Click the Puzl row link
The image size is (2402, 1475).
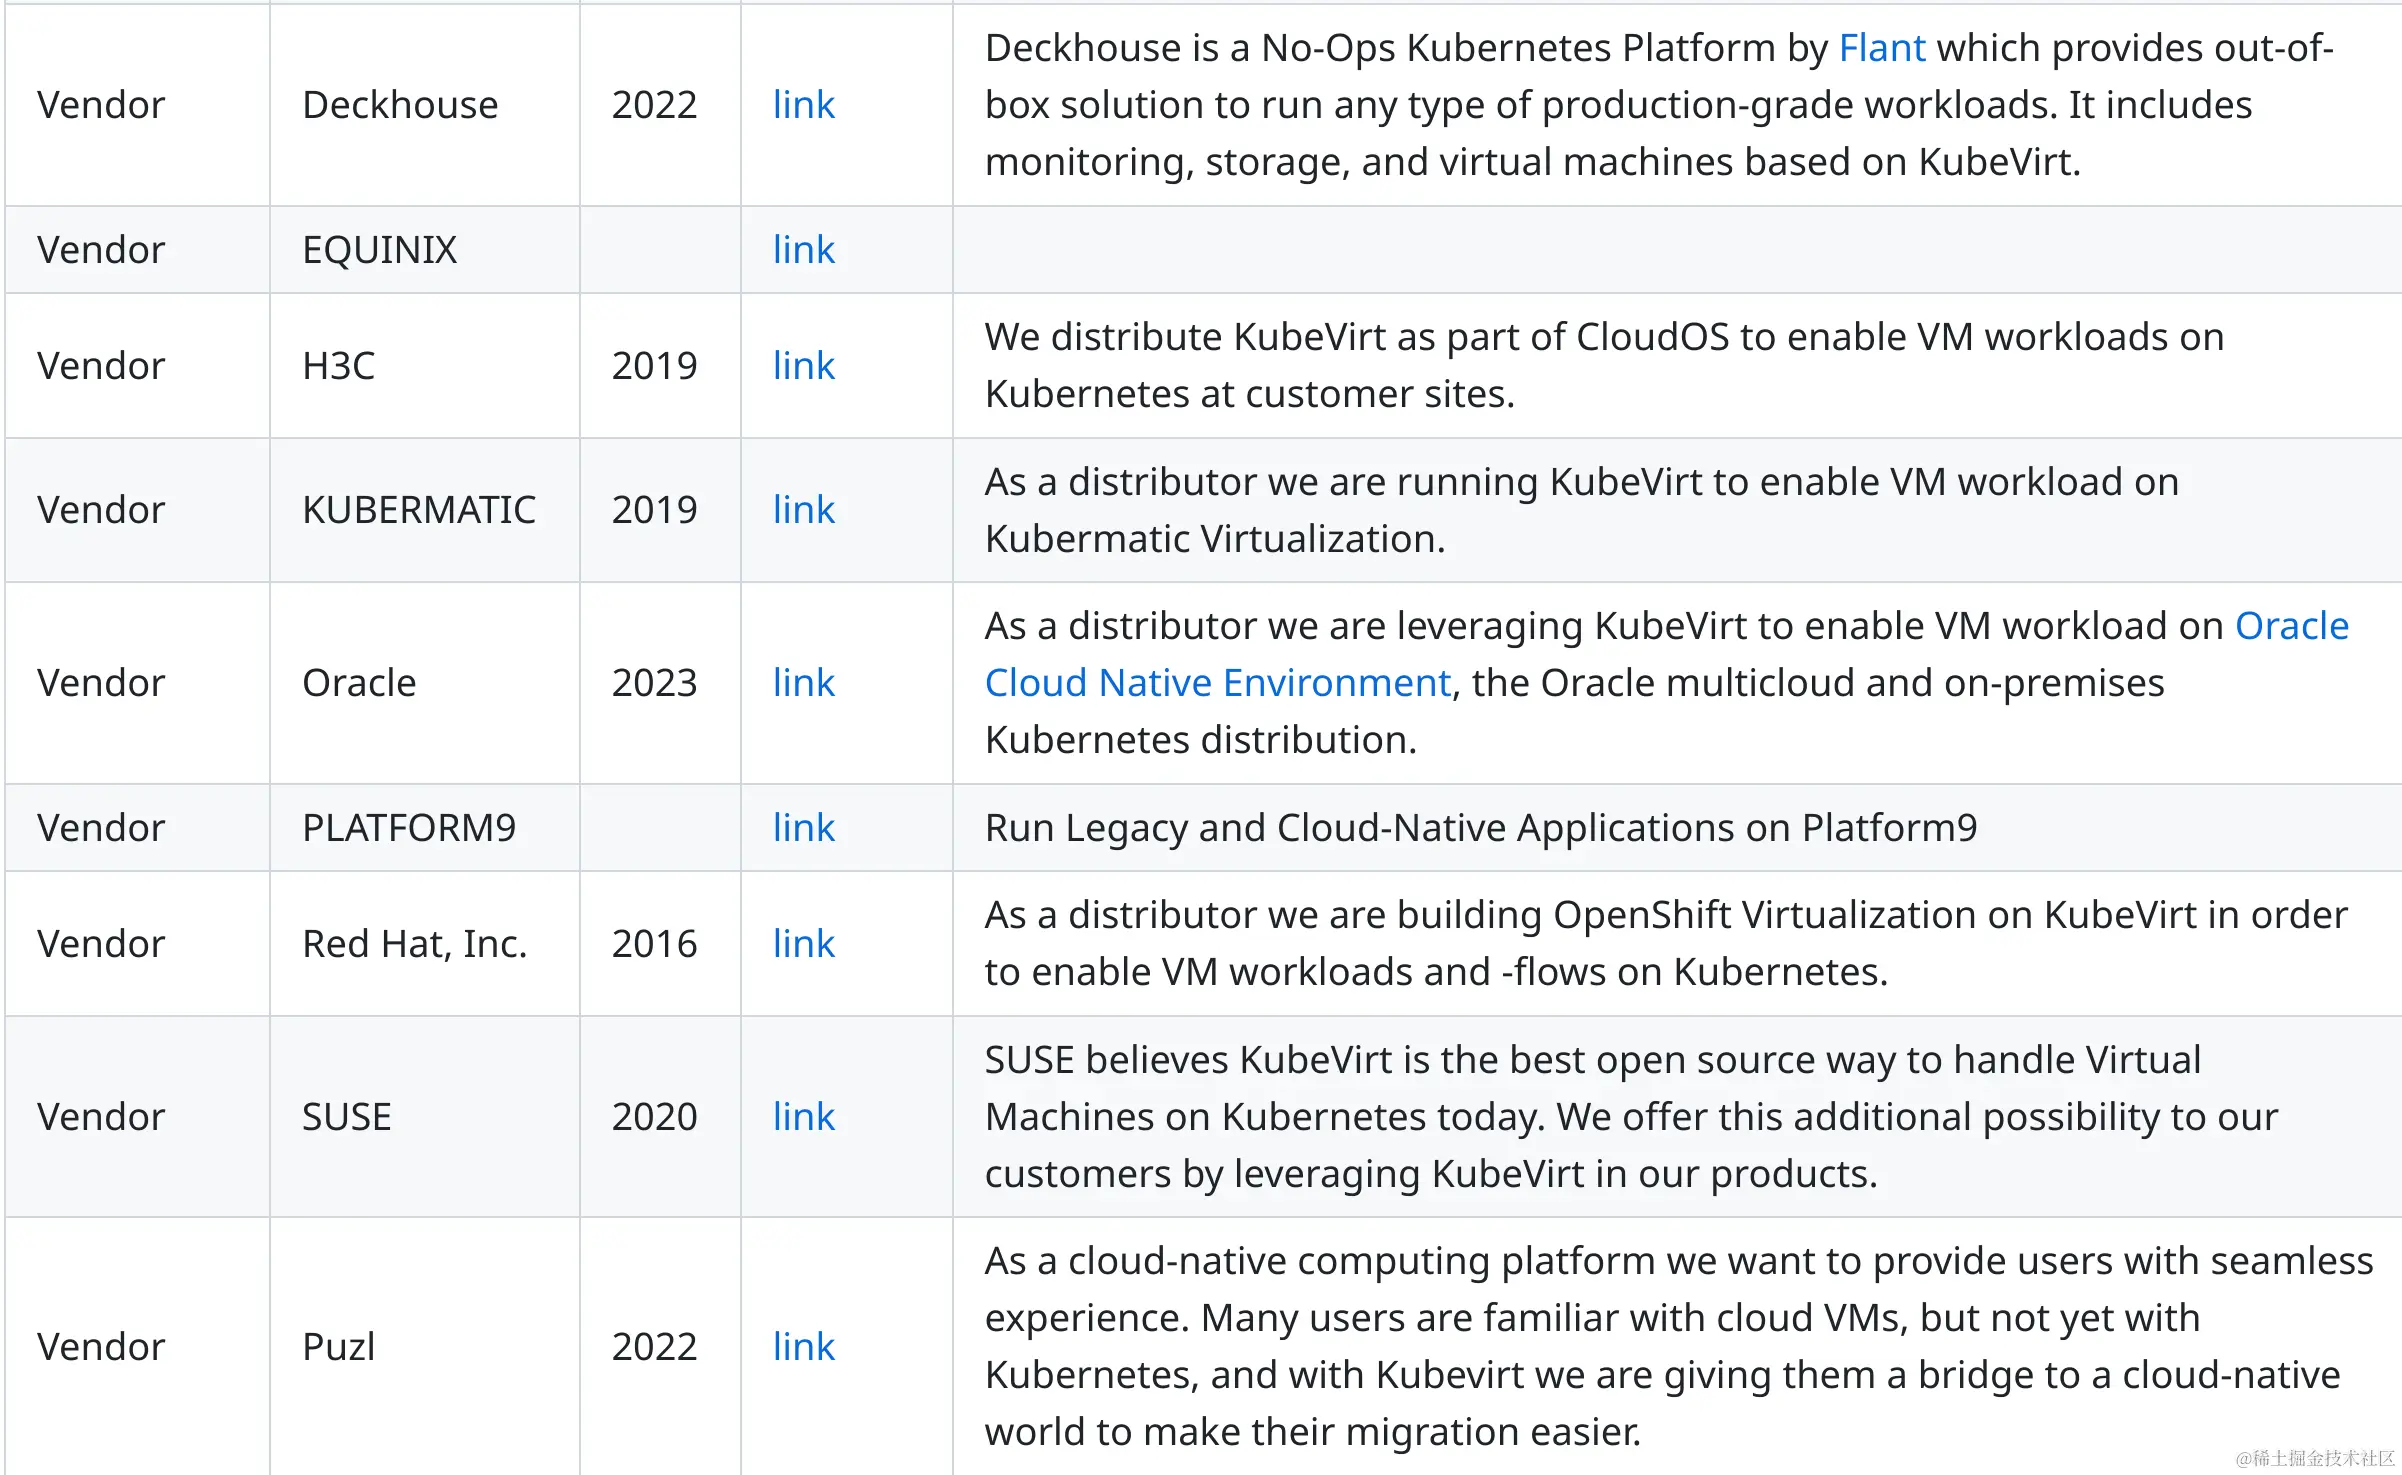(x=803, y=1347)
